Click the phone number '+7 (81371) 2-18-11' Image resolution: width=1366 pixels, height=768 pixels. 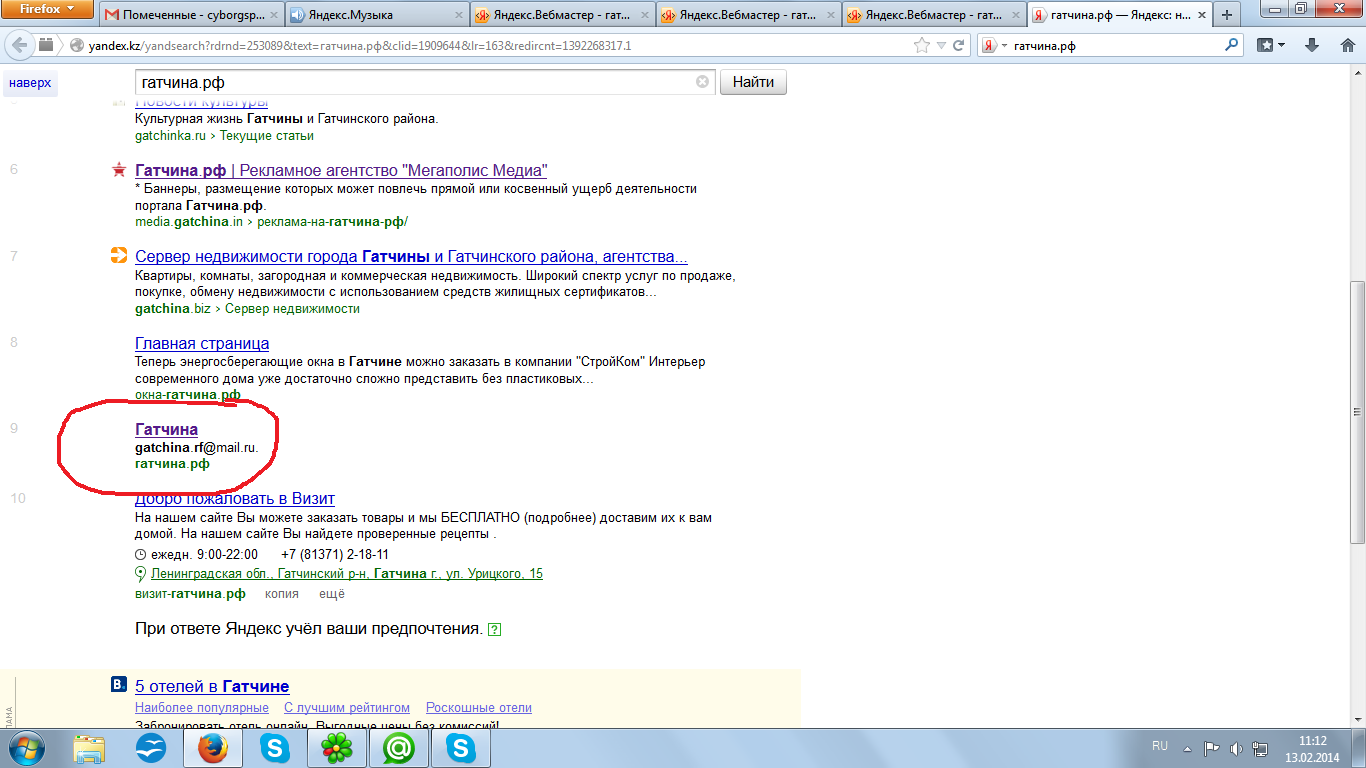pos(335,555)
